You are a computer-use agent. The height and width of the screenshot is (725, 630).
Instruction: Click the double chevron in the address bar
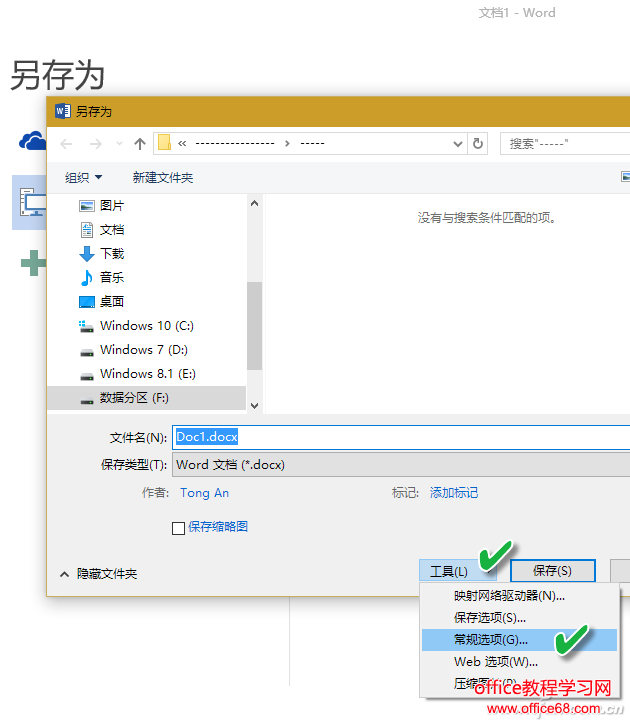[x=182, y=144]
